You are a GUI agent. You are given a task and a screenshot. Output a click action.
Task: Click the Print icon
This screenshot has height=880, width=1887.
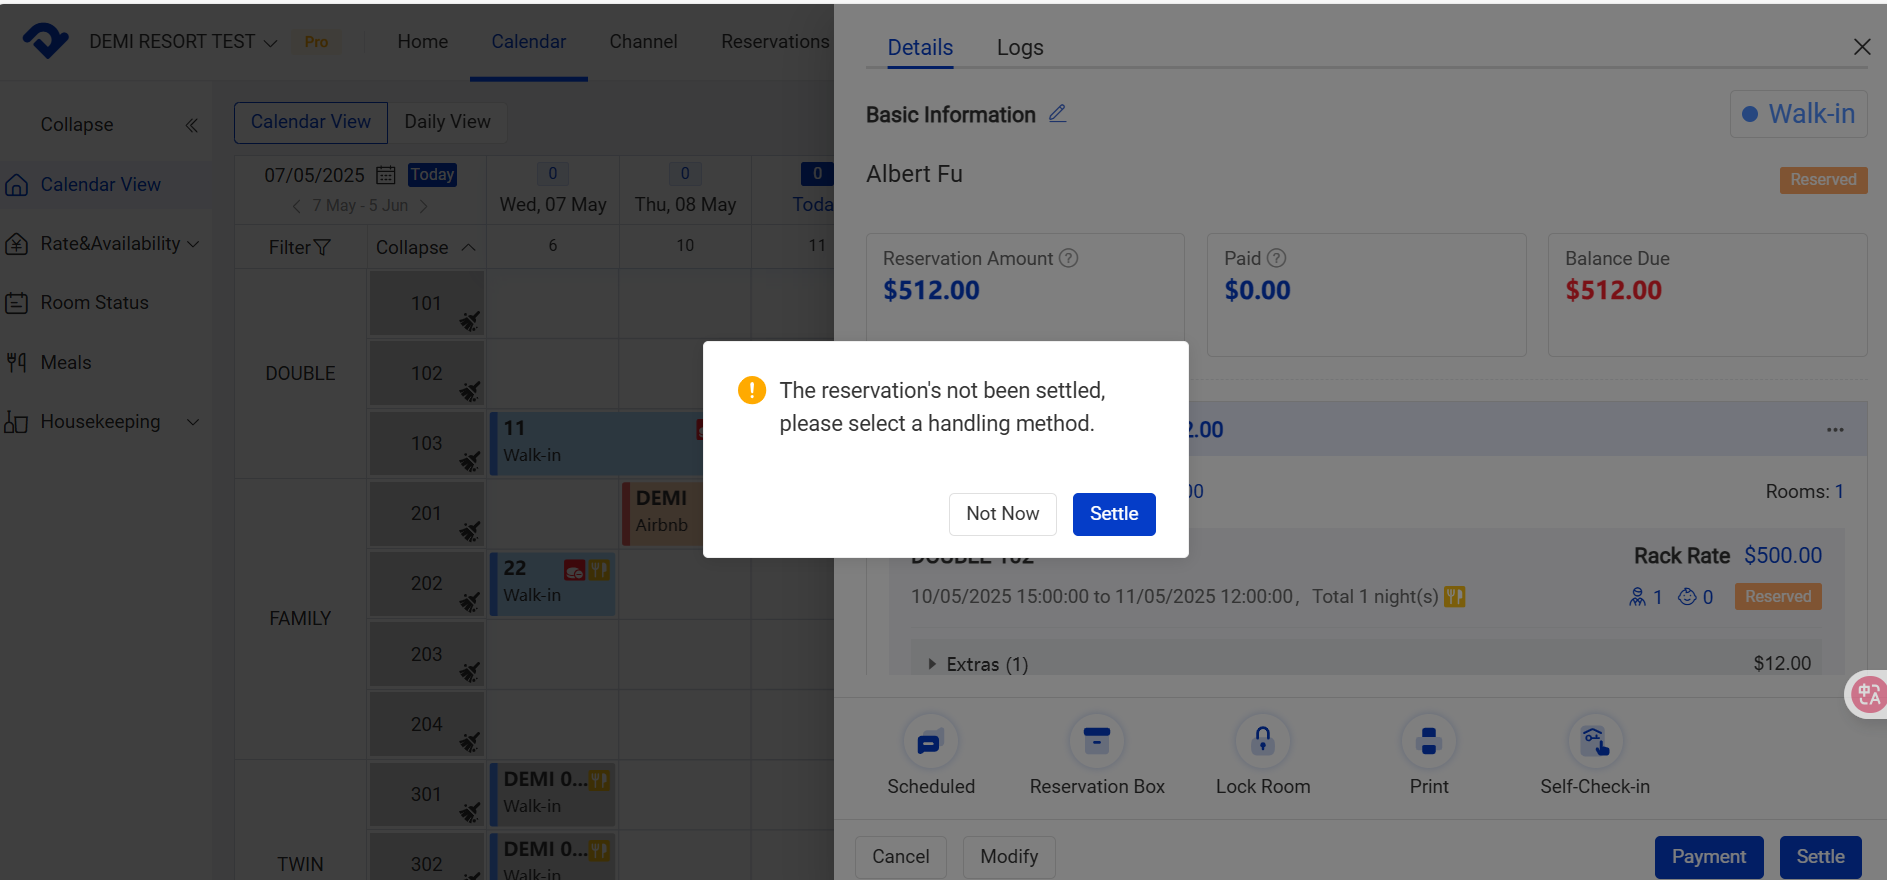[1428, 743]
